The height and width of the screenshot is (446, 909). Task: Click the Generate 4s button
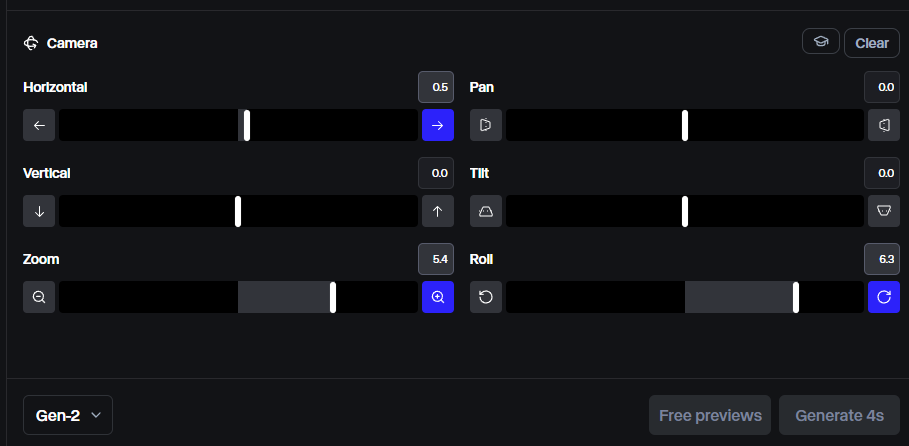coord(839,415)
